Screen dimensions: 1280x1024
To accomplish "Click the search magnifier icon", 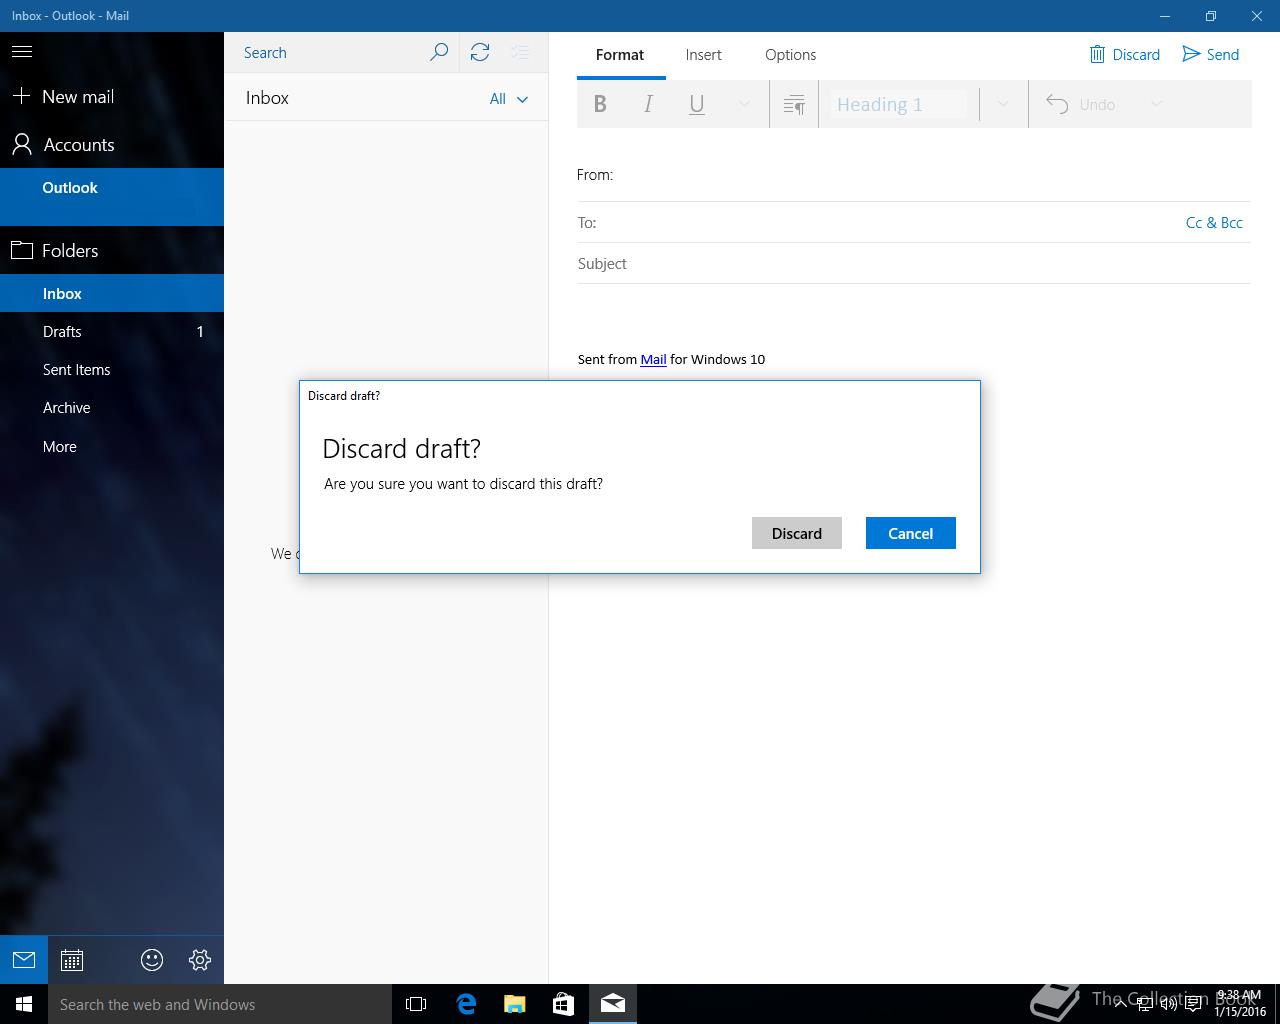I will pyautogui.click(x=438, y=52).
